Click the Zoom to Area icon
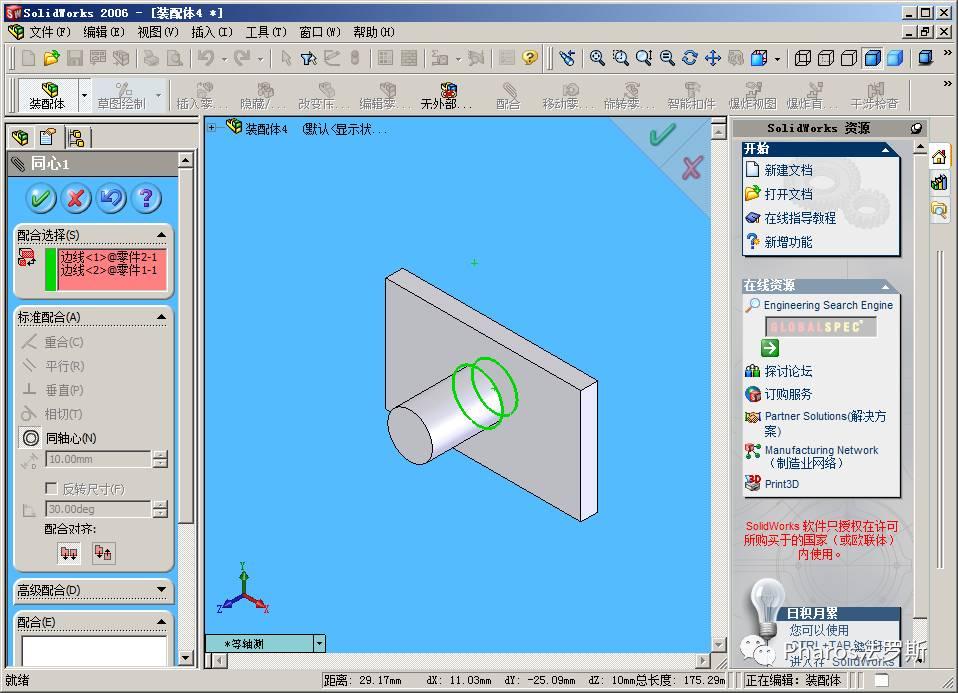Screen dimensions: 958x693 coord(620,58)
